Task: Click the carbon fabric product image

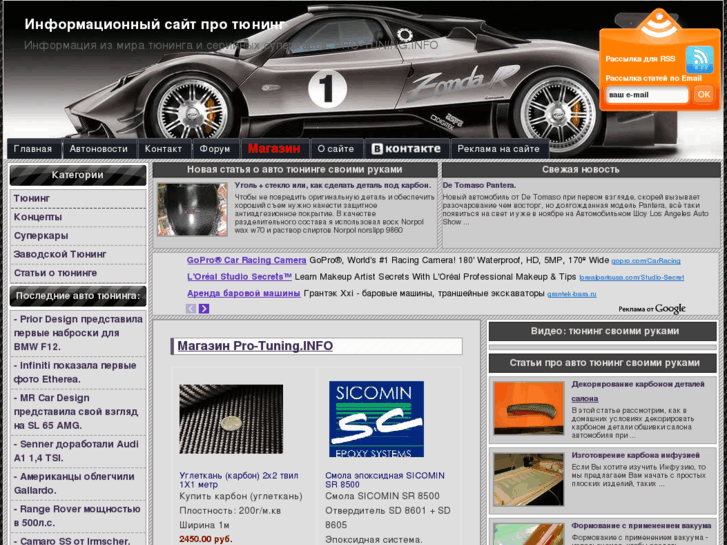Action: pyautogui.click(x=230, y=419)
